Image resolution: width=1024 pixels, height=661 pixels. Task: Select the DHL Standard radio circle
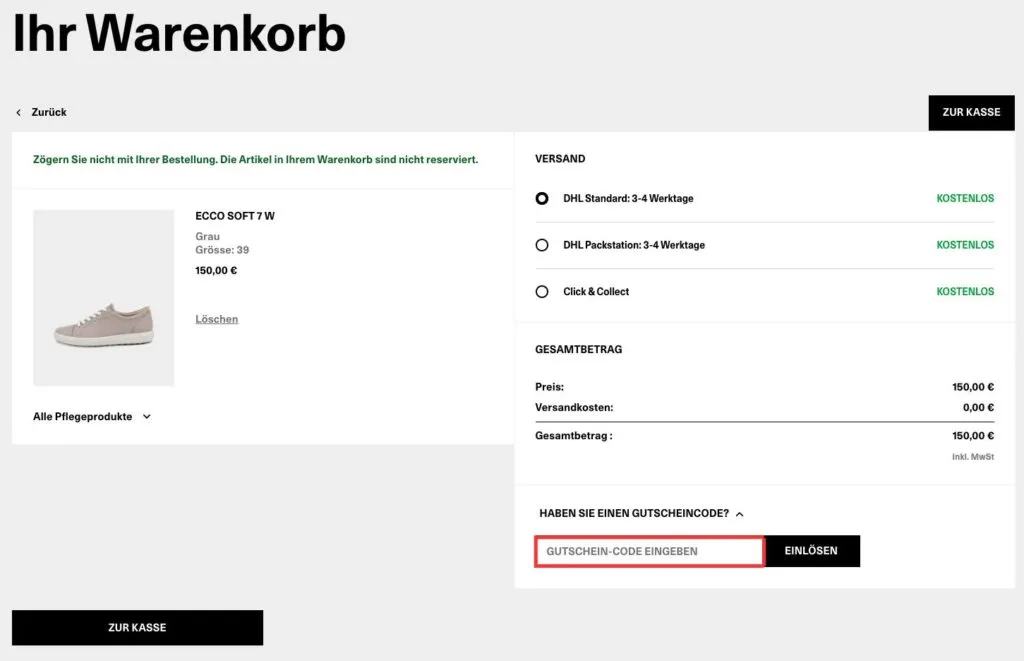click(542, 198)
